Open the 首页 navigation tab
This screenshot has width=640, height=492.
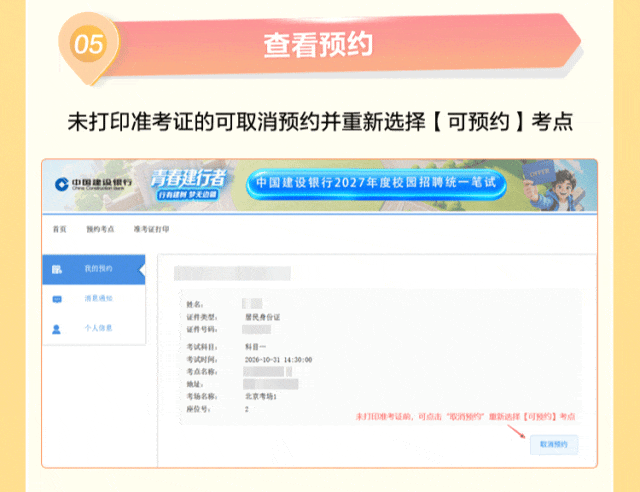(60, 229)
